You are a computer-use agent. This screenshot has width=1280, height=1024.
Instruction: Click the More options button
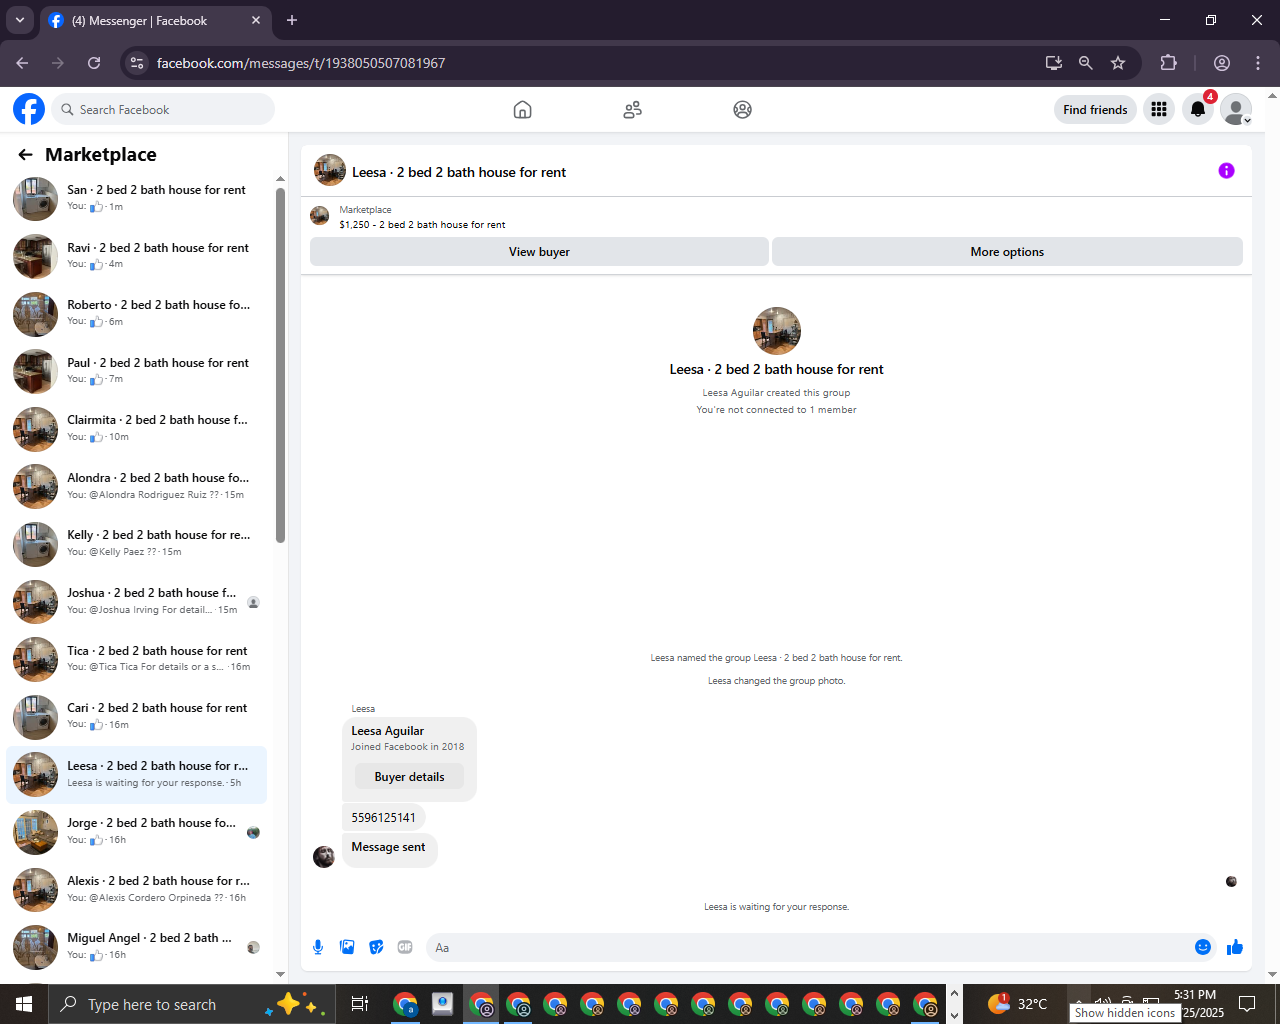click(1007, 252)
